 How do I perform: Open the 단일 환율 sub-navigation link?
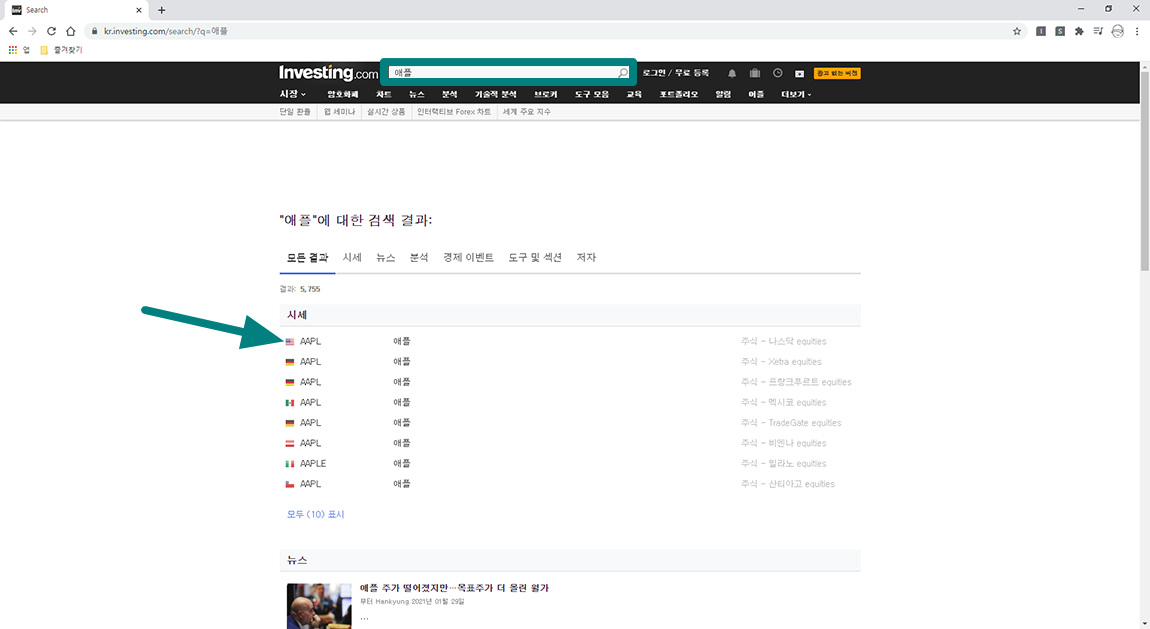pos(295,111)
